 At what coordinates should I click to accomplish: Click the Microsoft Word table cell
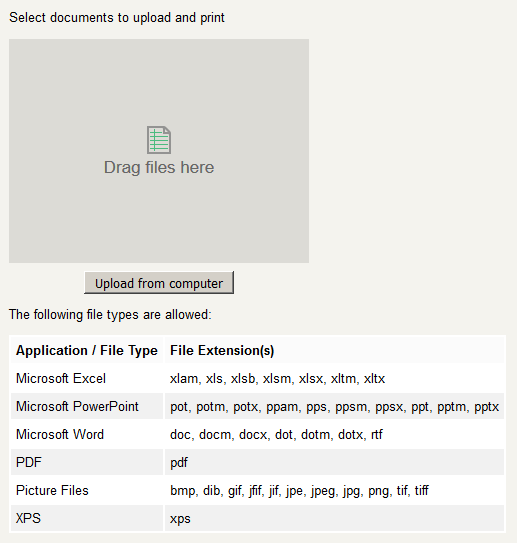(87, 434)
